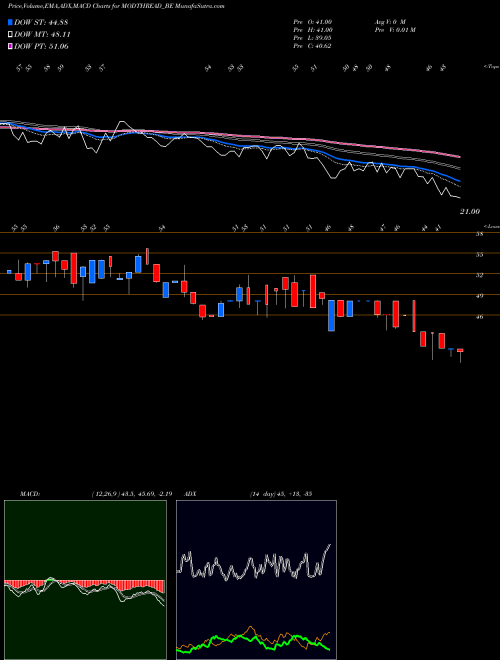Click the 'ADX' panel heading
Screen dimensions: 500x660
(x=189, y=493)
